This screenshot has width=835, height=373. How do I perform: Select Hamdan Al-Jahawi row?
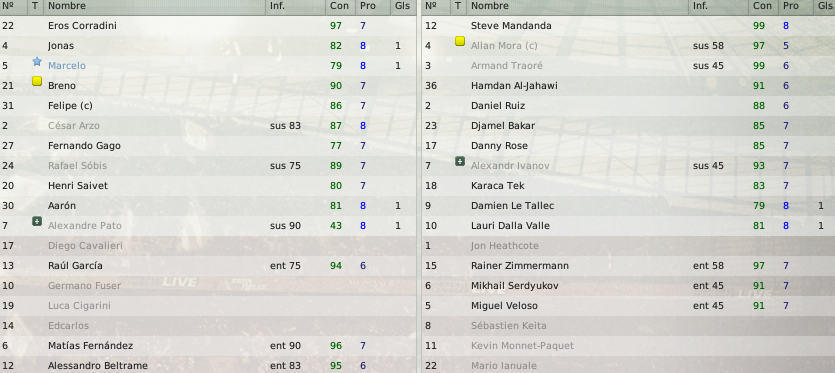(628, 86)
